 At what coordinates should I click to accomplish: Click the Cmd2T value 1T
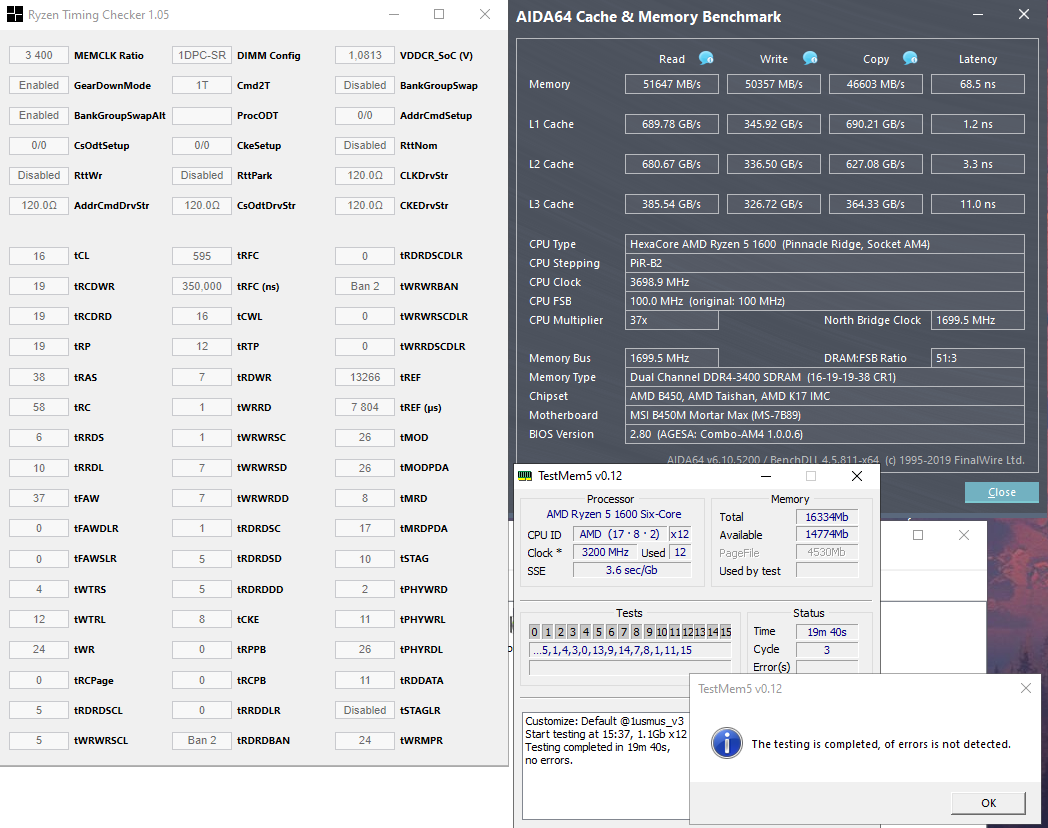[x=202, y=86]
